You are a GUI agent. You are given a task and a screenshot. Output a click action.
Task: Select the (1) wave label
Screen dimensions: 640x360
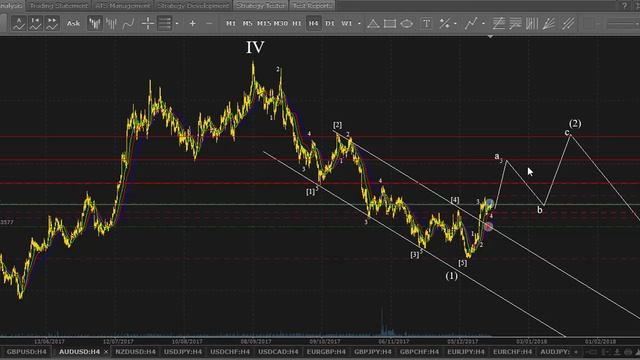451,276
